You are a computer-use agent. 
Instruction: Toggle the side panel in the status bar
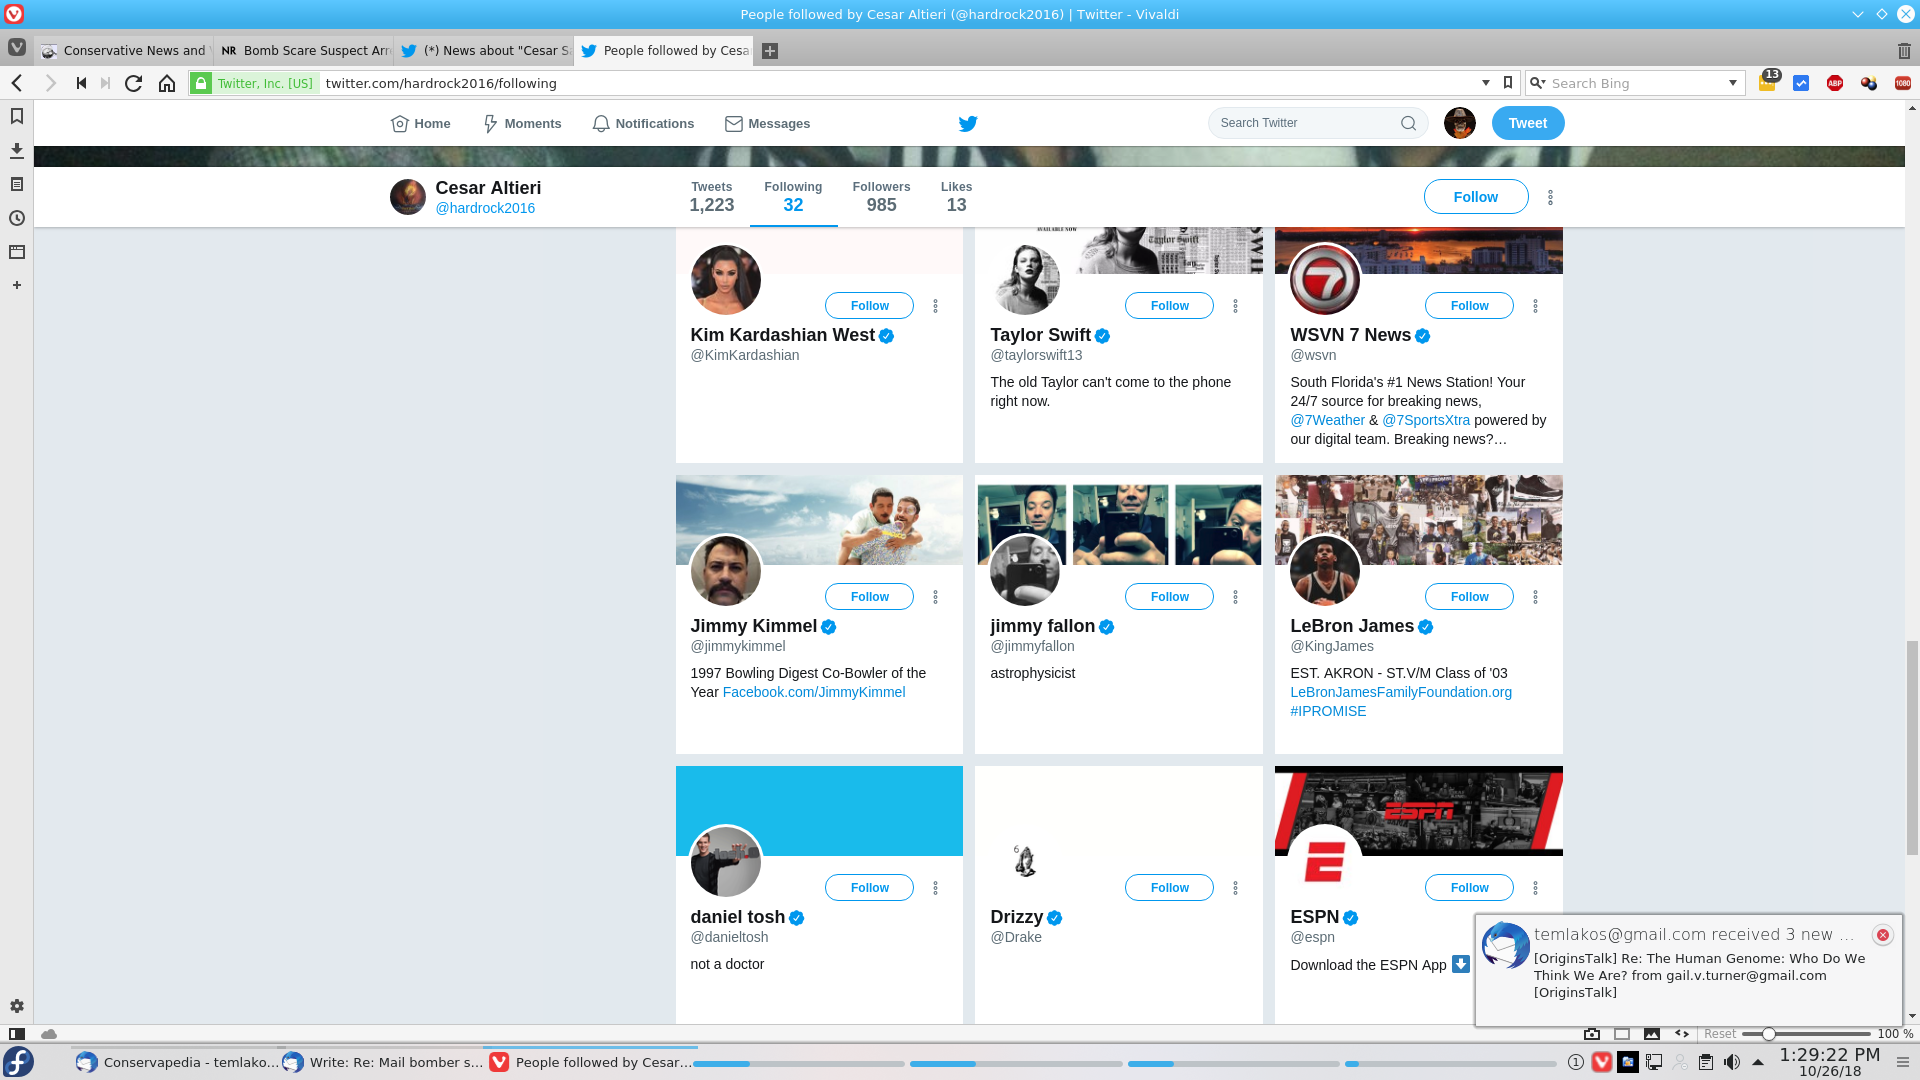[16, 1034]
